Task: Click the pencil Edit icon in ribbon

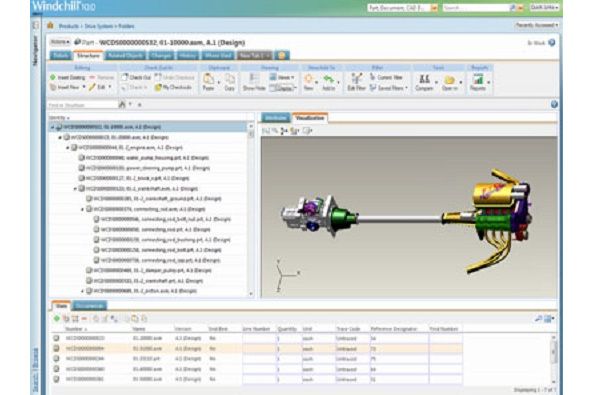Action: (92, 87)
